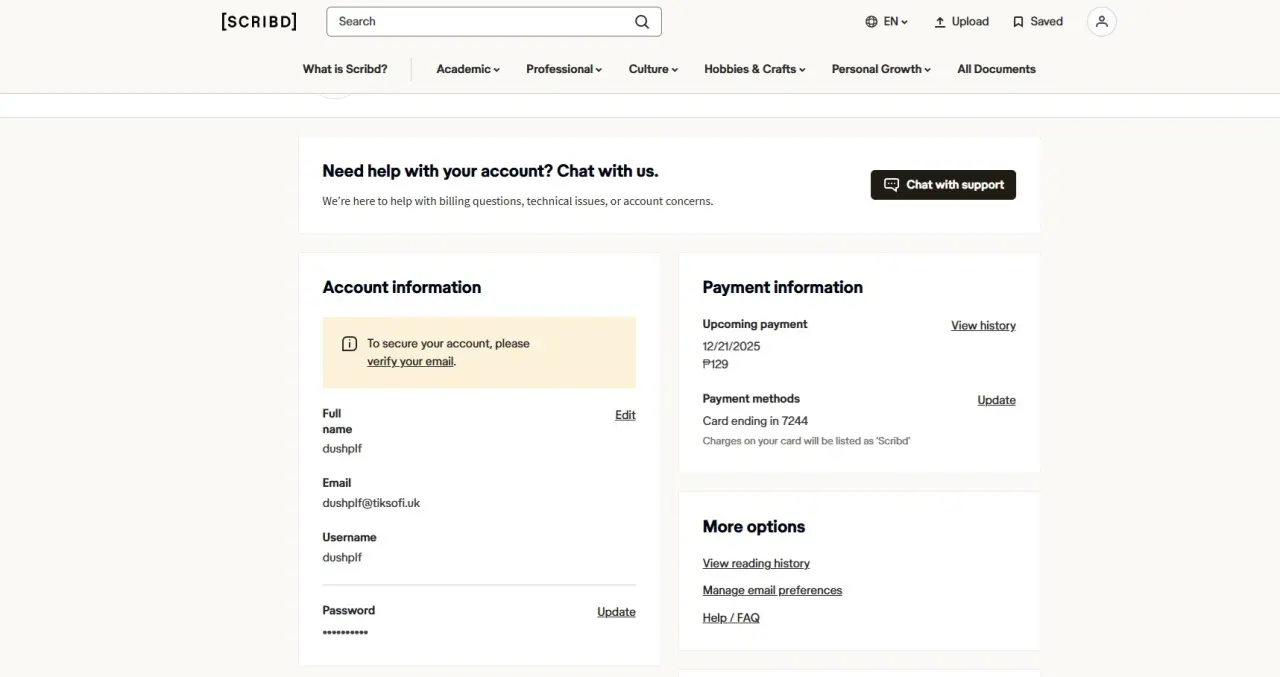Edit the full name
Image resolution: width=1280 pixels, height=677 pixels.
[x=625, y=415]
